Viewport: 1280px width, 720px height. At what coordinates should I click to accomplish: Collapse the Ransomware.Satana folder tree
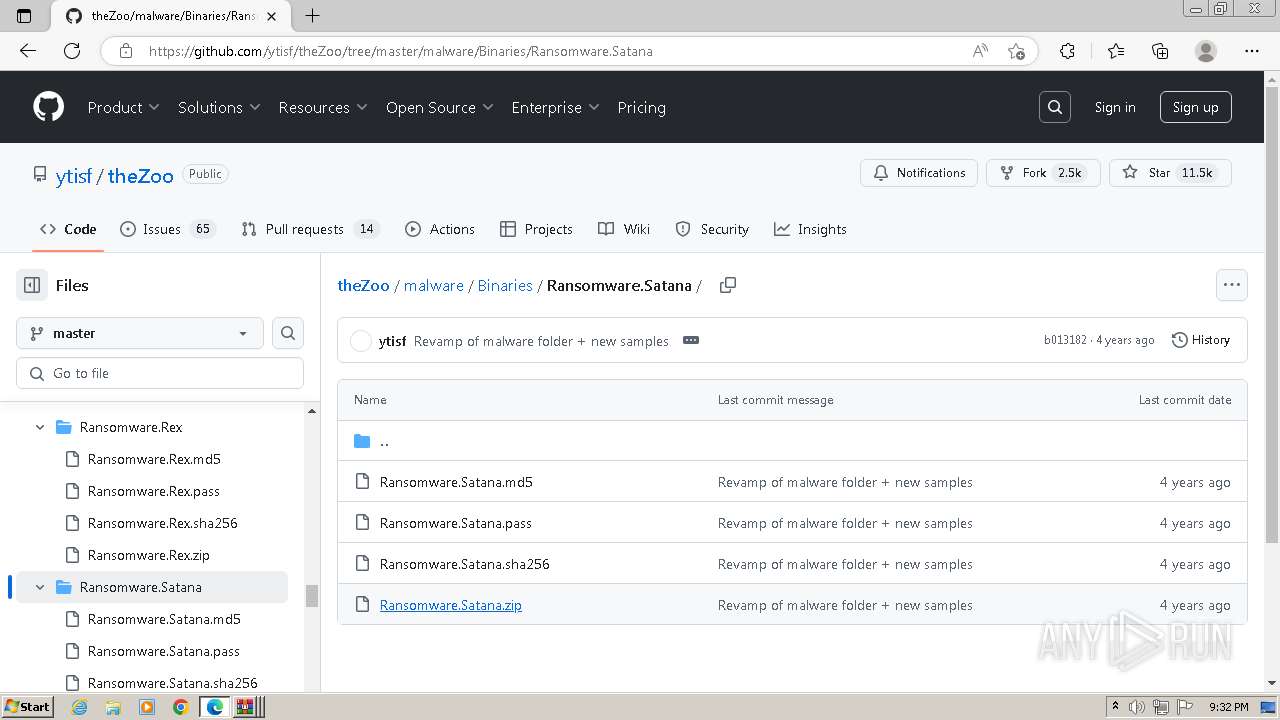tap(40, 587)
